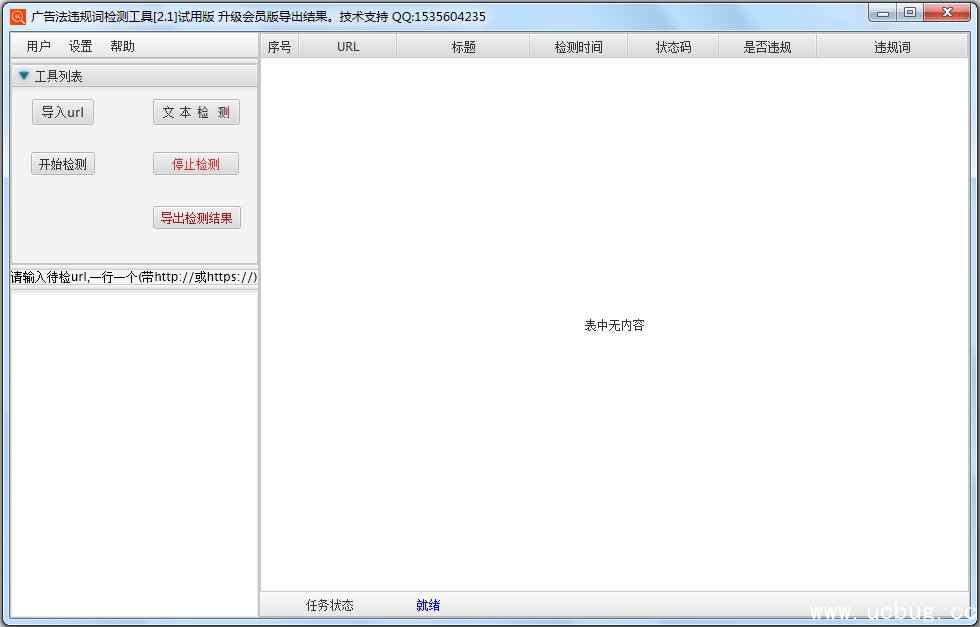980x627 pixels.
Task: Start detection with 开始检测 button
Action: (x=63, y=164)
